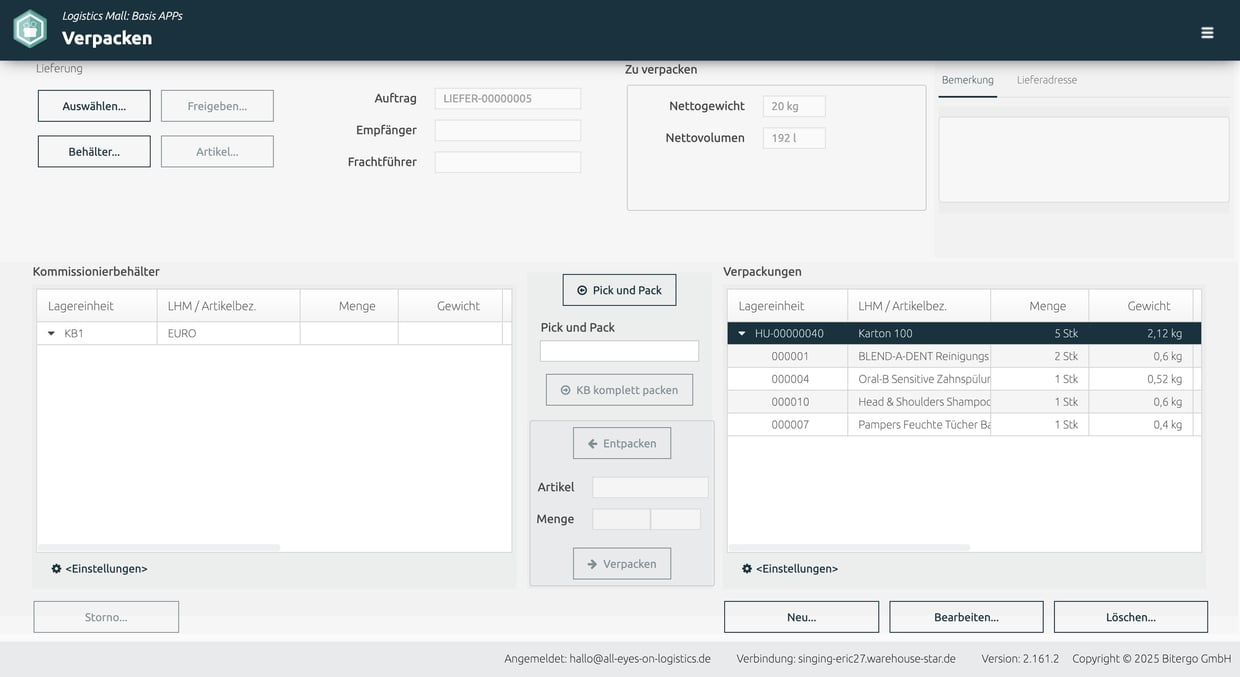Click Angemeldet: hallo@all-eyes-on-logistics.de status text
This screenshot has width=1240, height=677.
[x=607, y=659]
